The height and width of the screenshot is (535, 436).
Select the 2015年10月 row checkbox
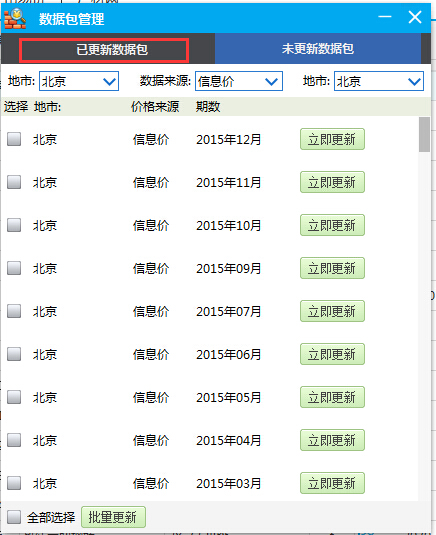point(14,225)
